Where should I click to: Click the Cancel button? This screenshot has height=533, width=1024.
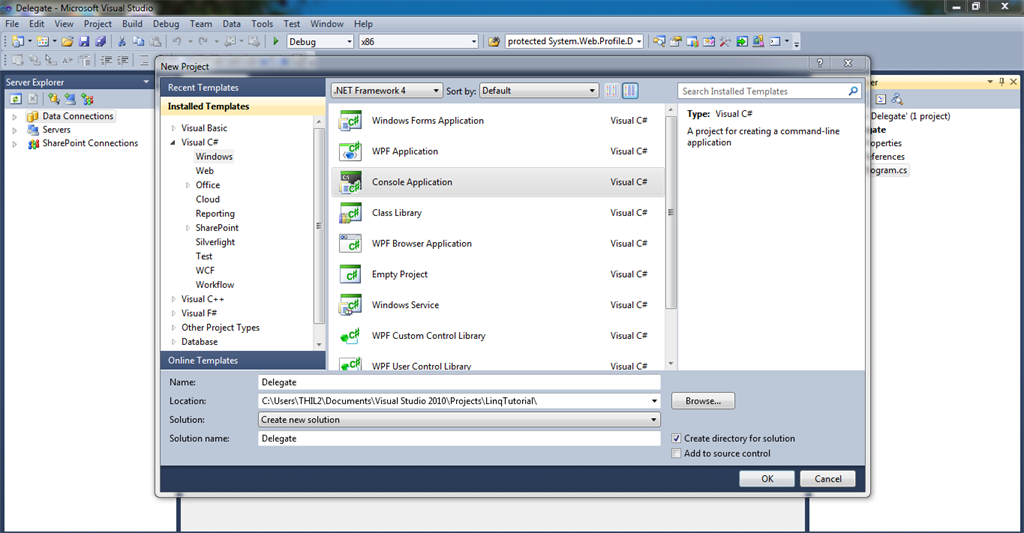[827, 479]
